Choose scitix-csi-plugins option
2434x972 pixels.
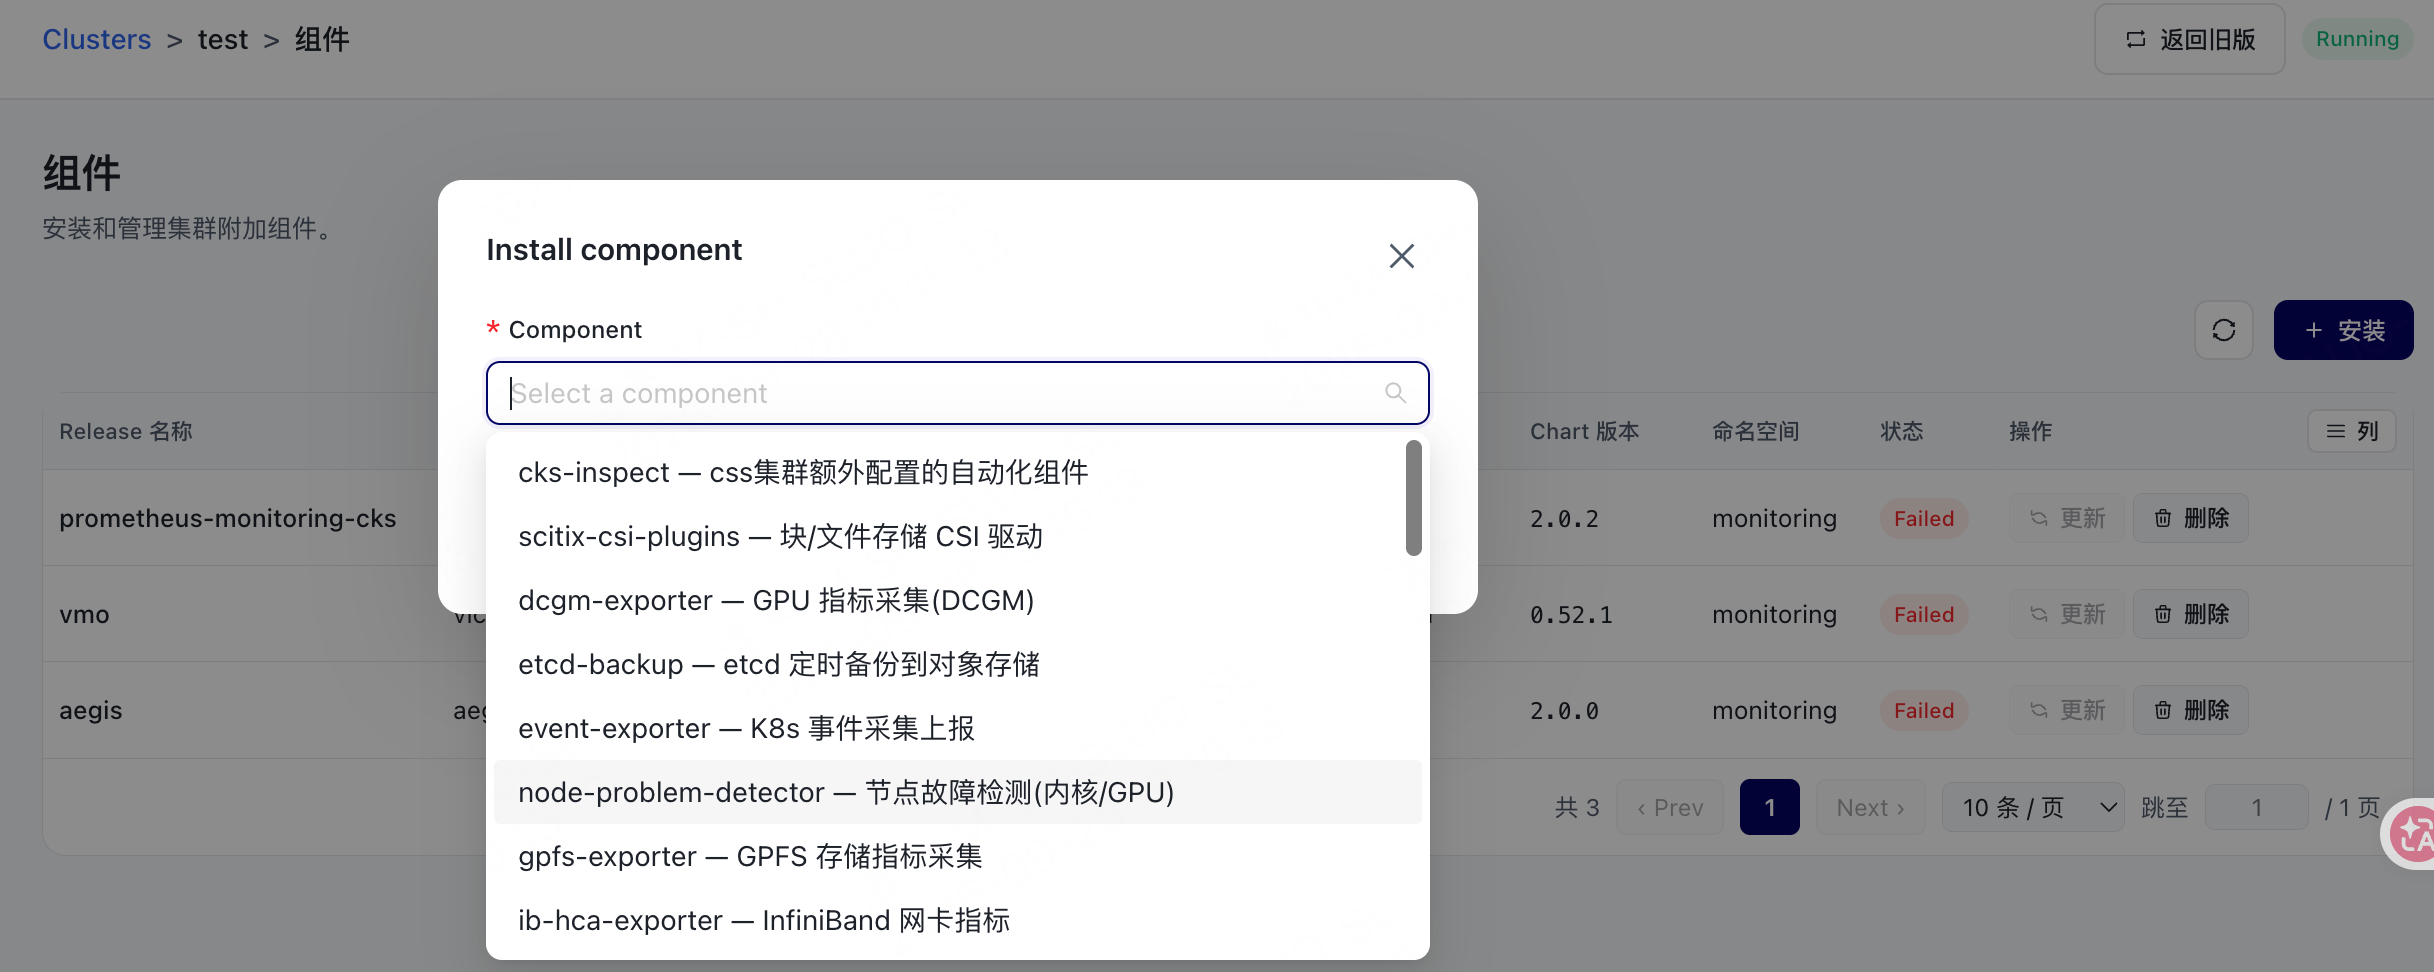tap(957, 536)
